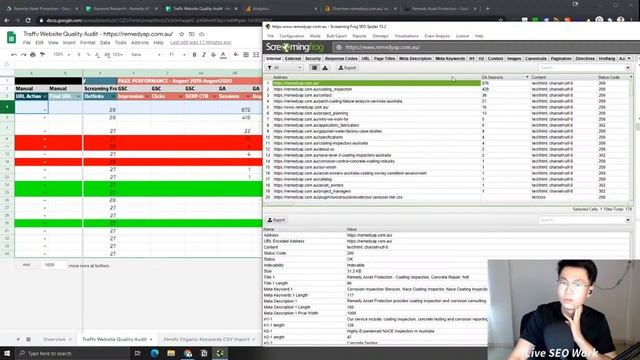Screen dimensions: 640x360
Task: Toggle bold formatting in Sheets toolbar
Action: [194, 55]
